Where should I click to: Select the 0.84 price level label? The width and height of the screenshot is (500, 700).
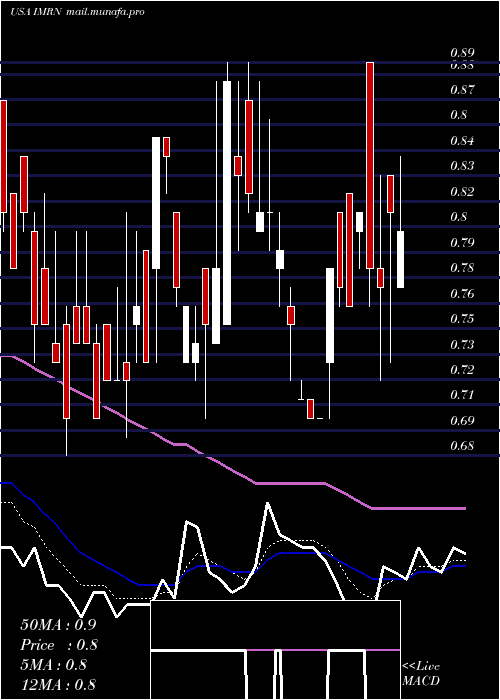point(462,141)
